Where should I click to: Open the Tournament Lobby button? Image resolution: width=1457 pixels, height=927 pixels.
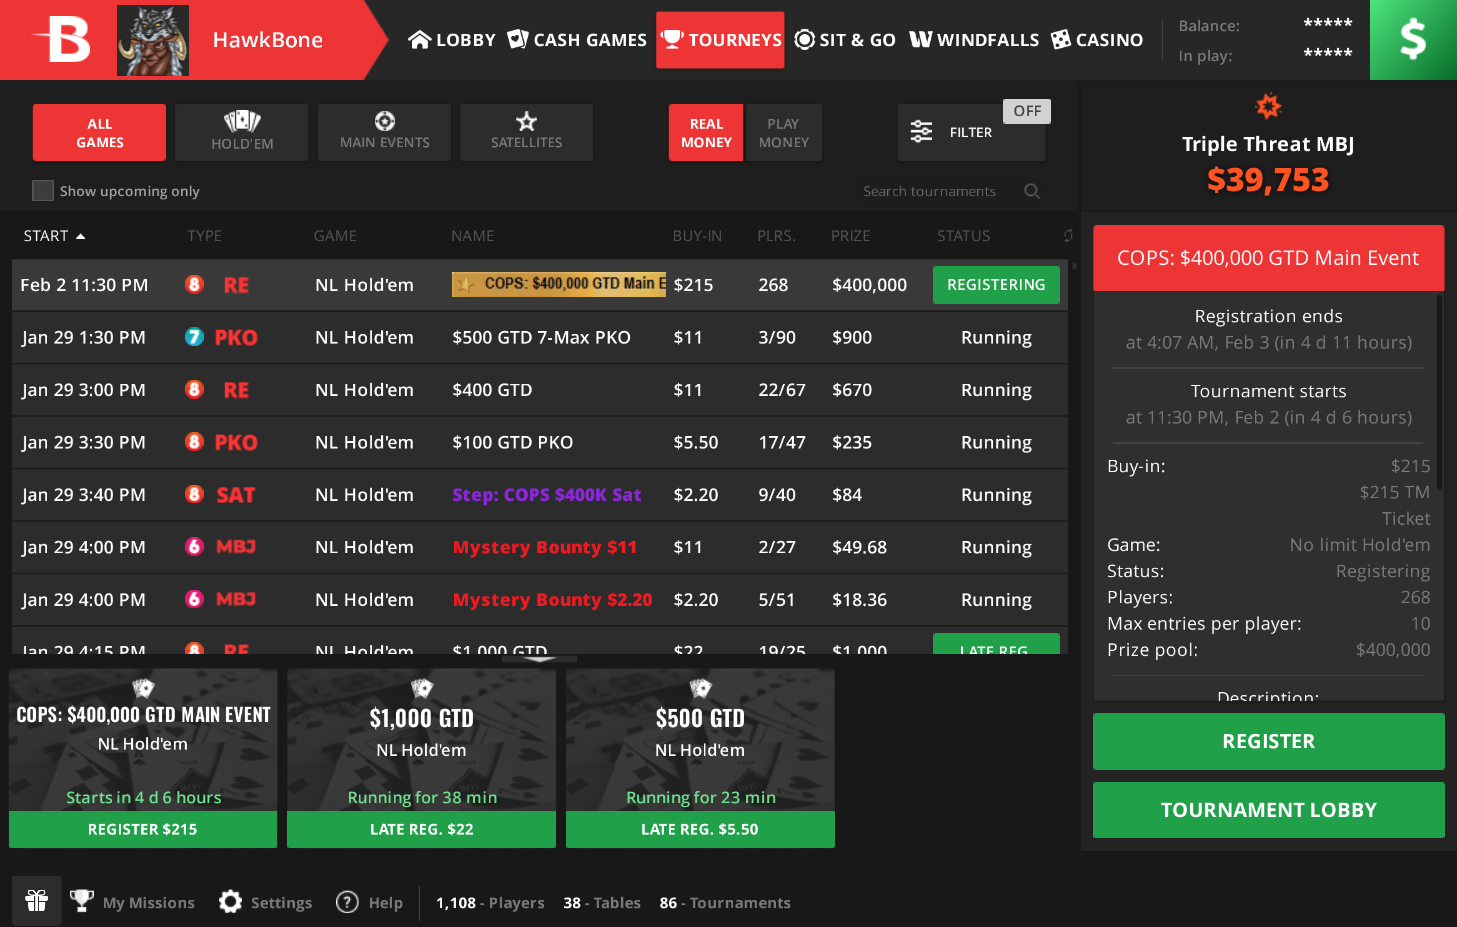pyautogui.click(x=1268, y=810)
